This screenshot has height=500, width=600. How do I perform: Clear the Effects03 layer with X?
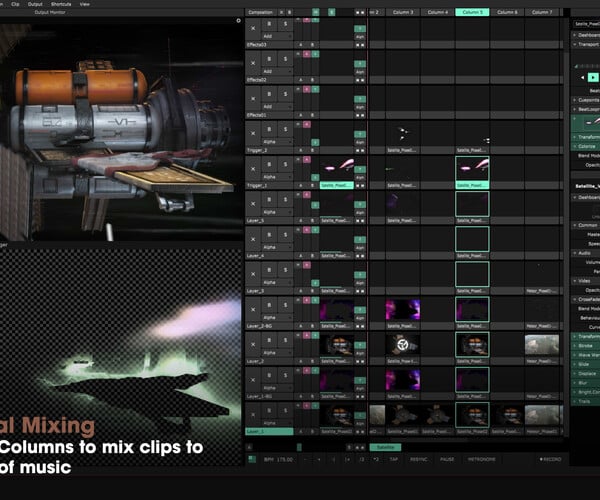(253, 28)
